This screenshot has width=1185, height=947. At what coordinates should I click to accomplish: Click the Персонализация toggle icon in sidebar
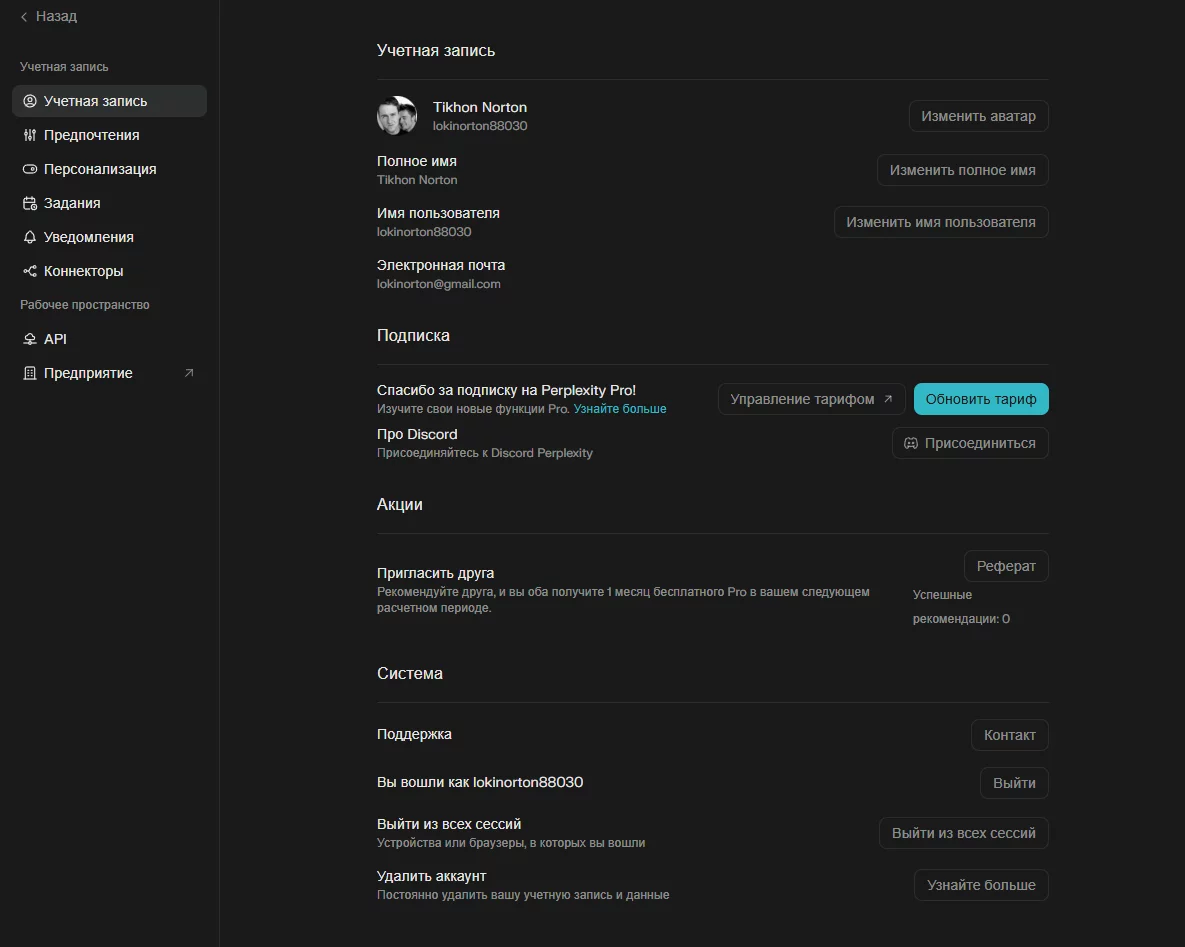30,169
